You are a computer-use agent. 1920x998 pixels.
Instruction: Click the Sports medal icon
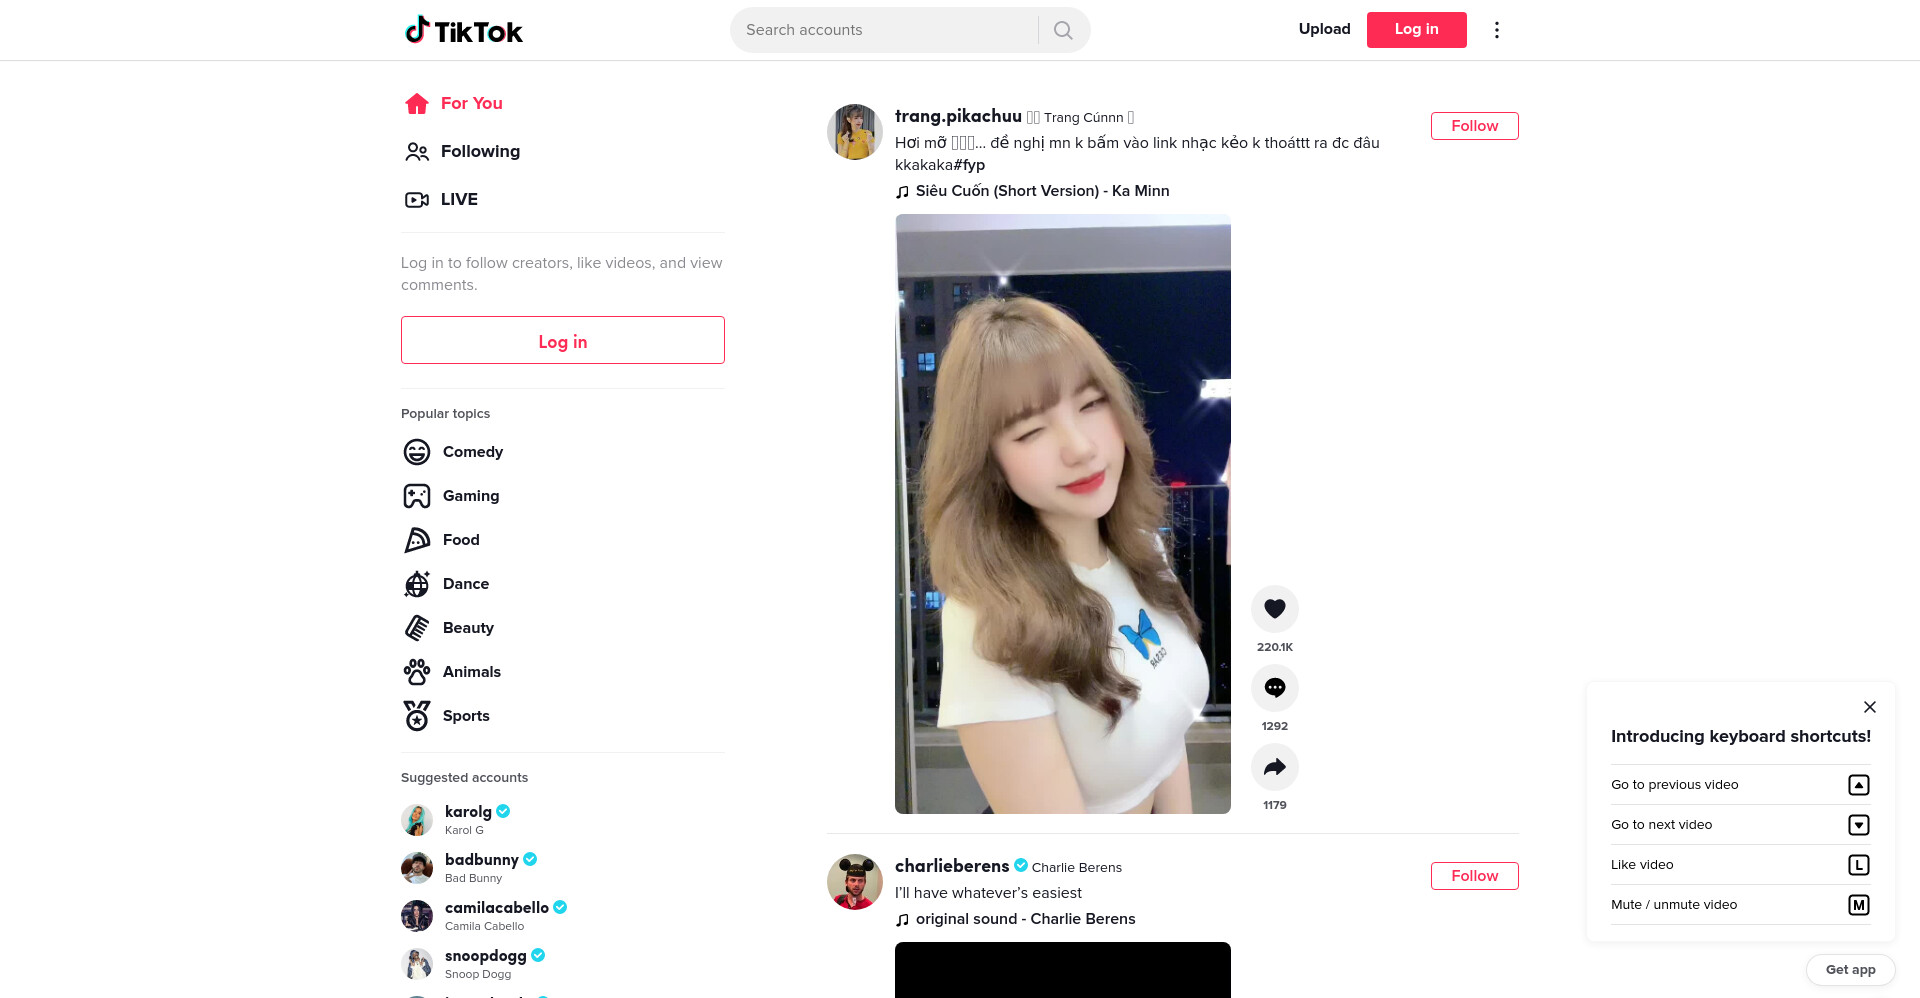(x=417, y=716)
